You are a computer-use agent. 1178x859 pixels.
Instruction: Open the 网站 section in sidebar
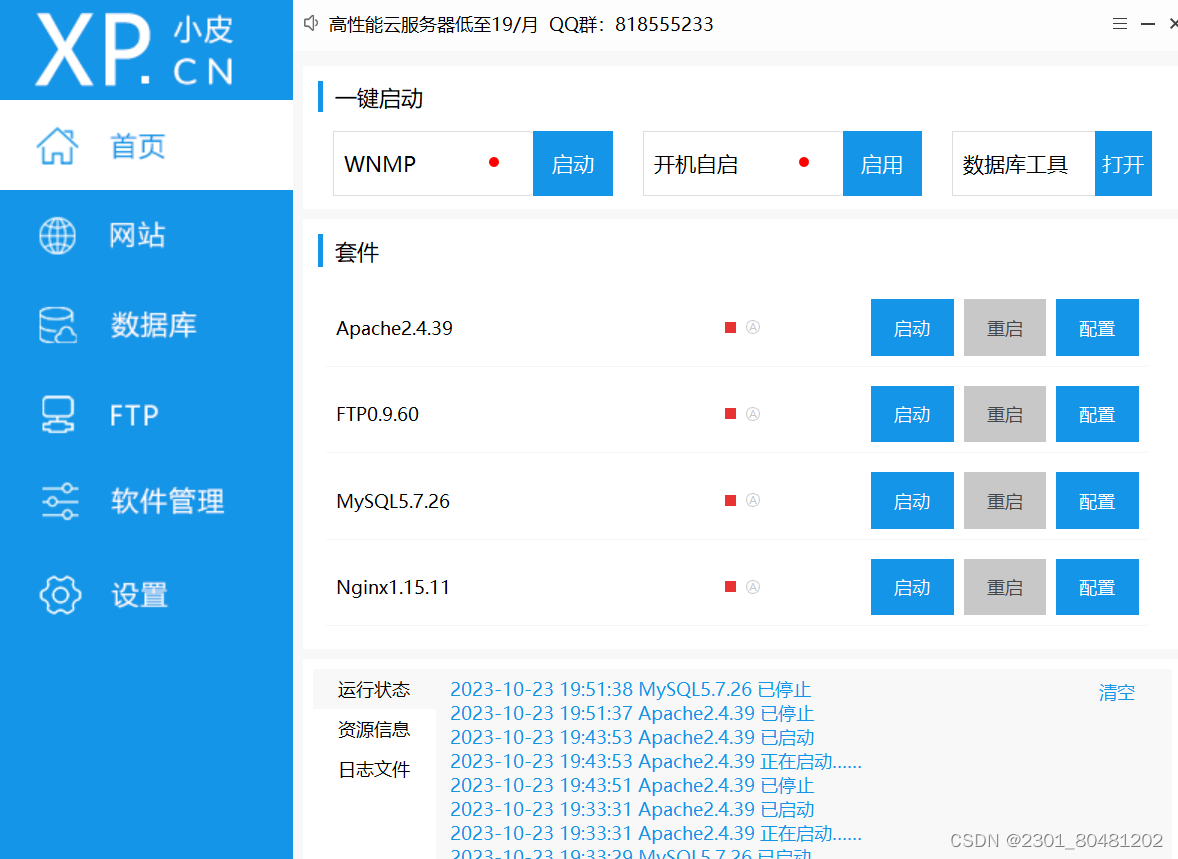(x=146, y=235)
